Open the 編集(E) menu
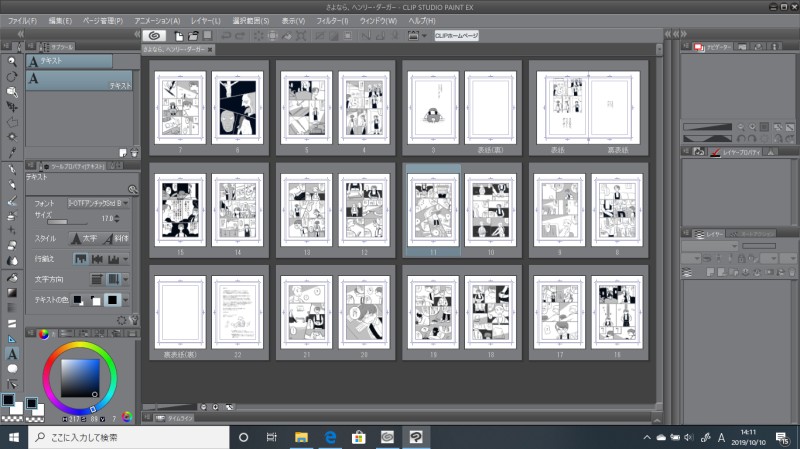Screen dimensions: 800x449 pyautogui.click(x=60, y=21)
